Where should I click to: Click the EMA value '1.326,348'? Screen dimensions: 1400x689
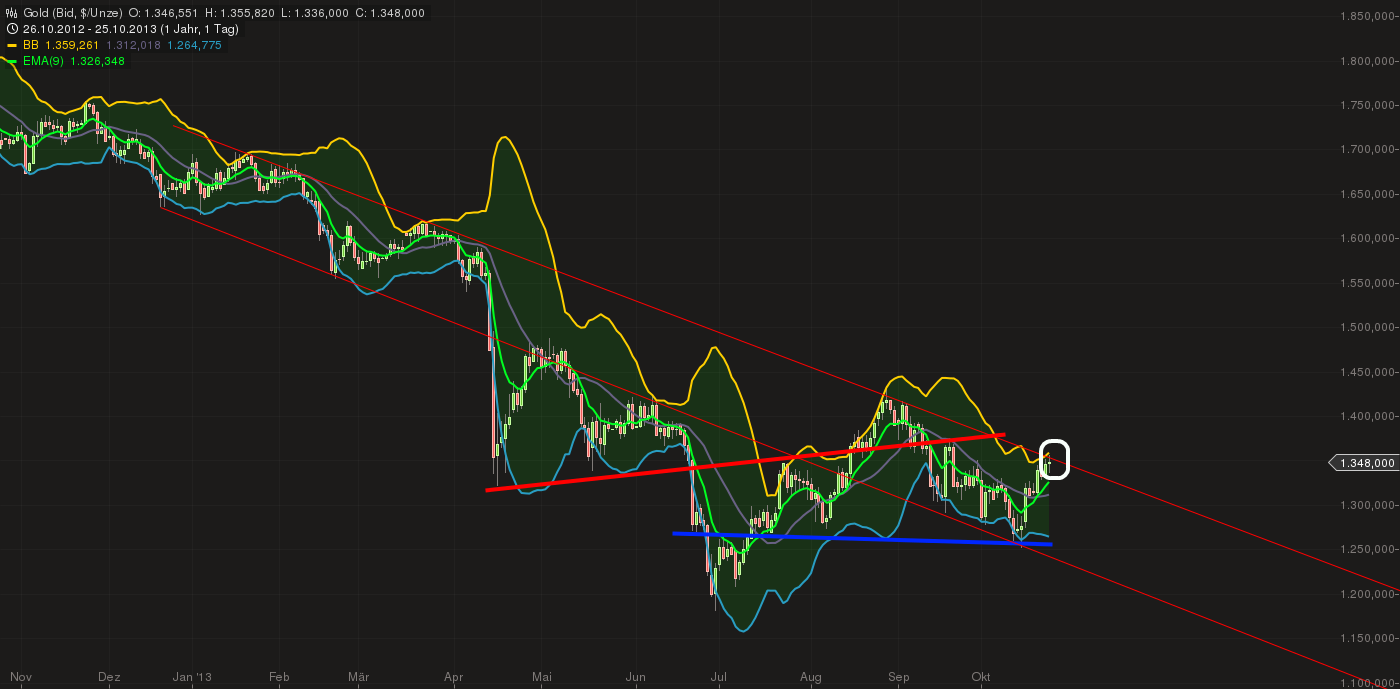(x=97, y=61)
